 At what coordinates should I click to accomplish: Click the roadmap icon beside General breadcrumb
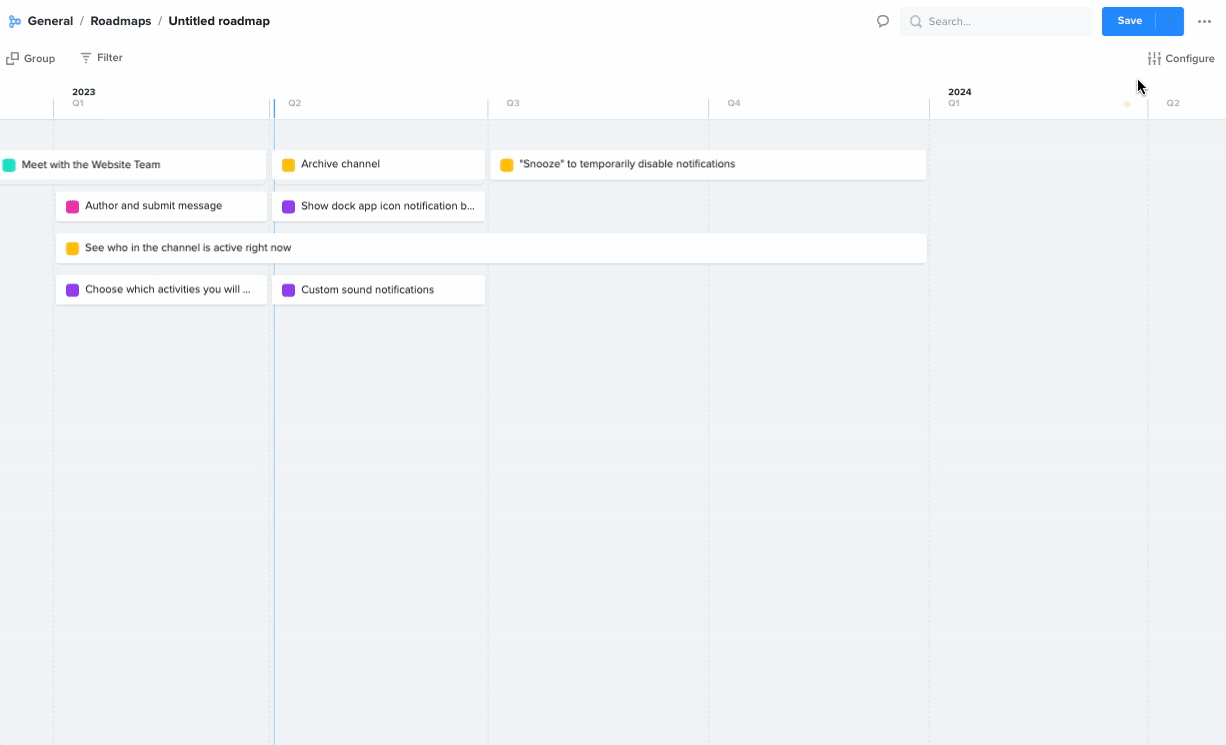[x=14, y=21]
